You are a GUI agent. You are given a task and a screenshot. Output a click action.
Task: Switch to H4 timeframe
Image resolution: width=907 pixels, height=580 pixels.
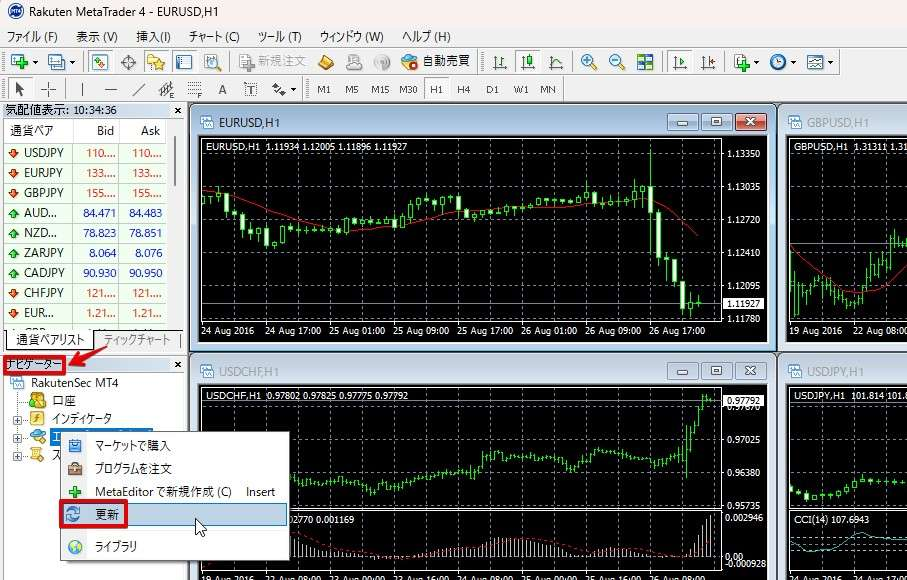click(x=464, y=90)
